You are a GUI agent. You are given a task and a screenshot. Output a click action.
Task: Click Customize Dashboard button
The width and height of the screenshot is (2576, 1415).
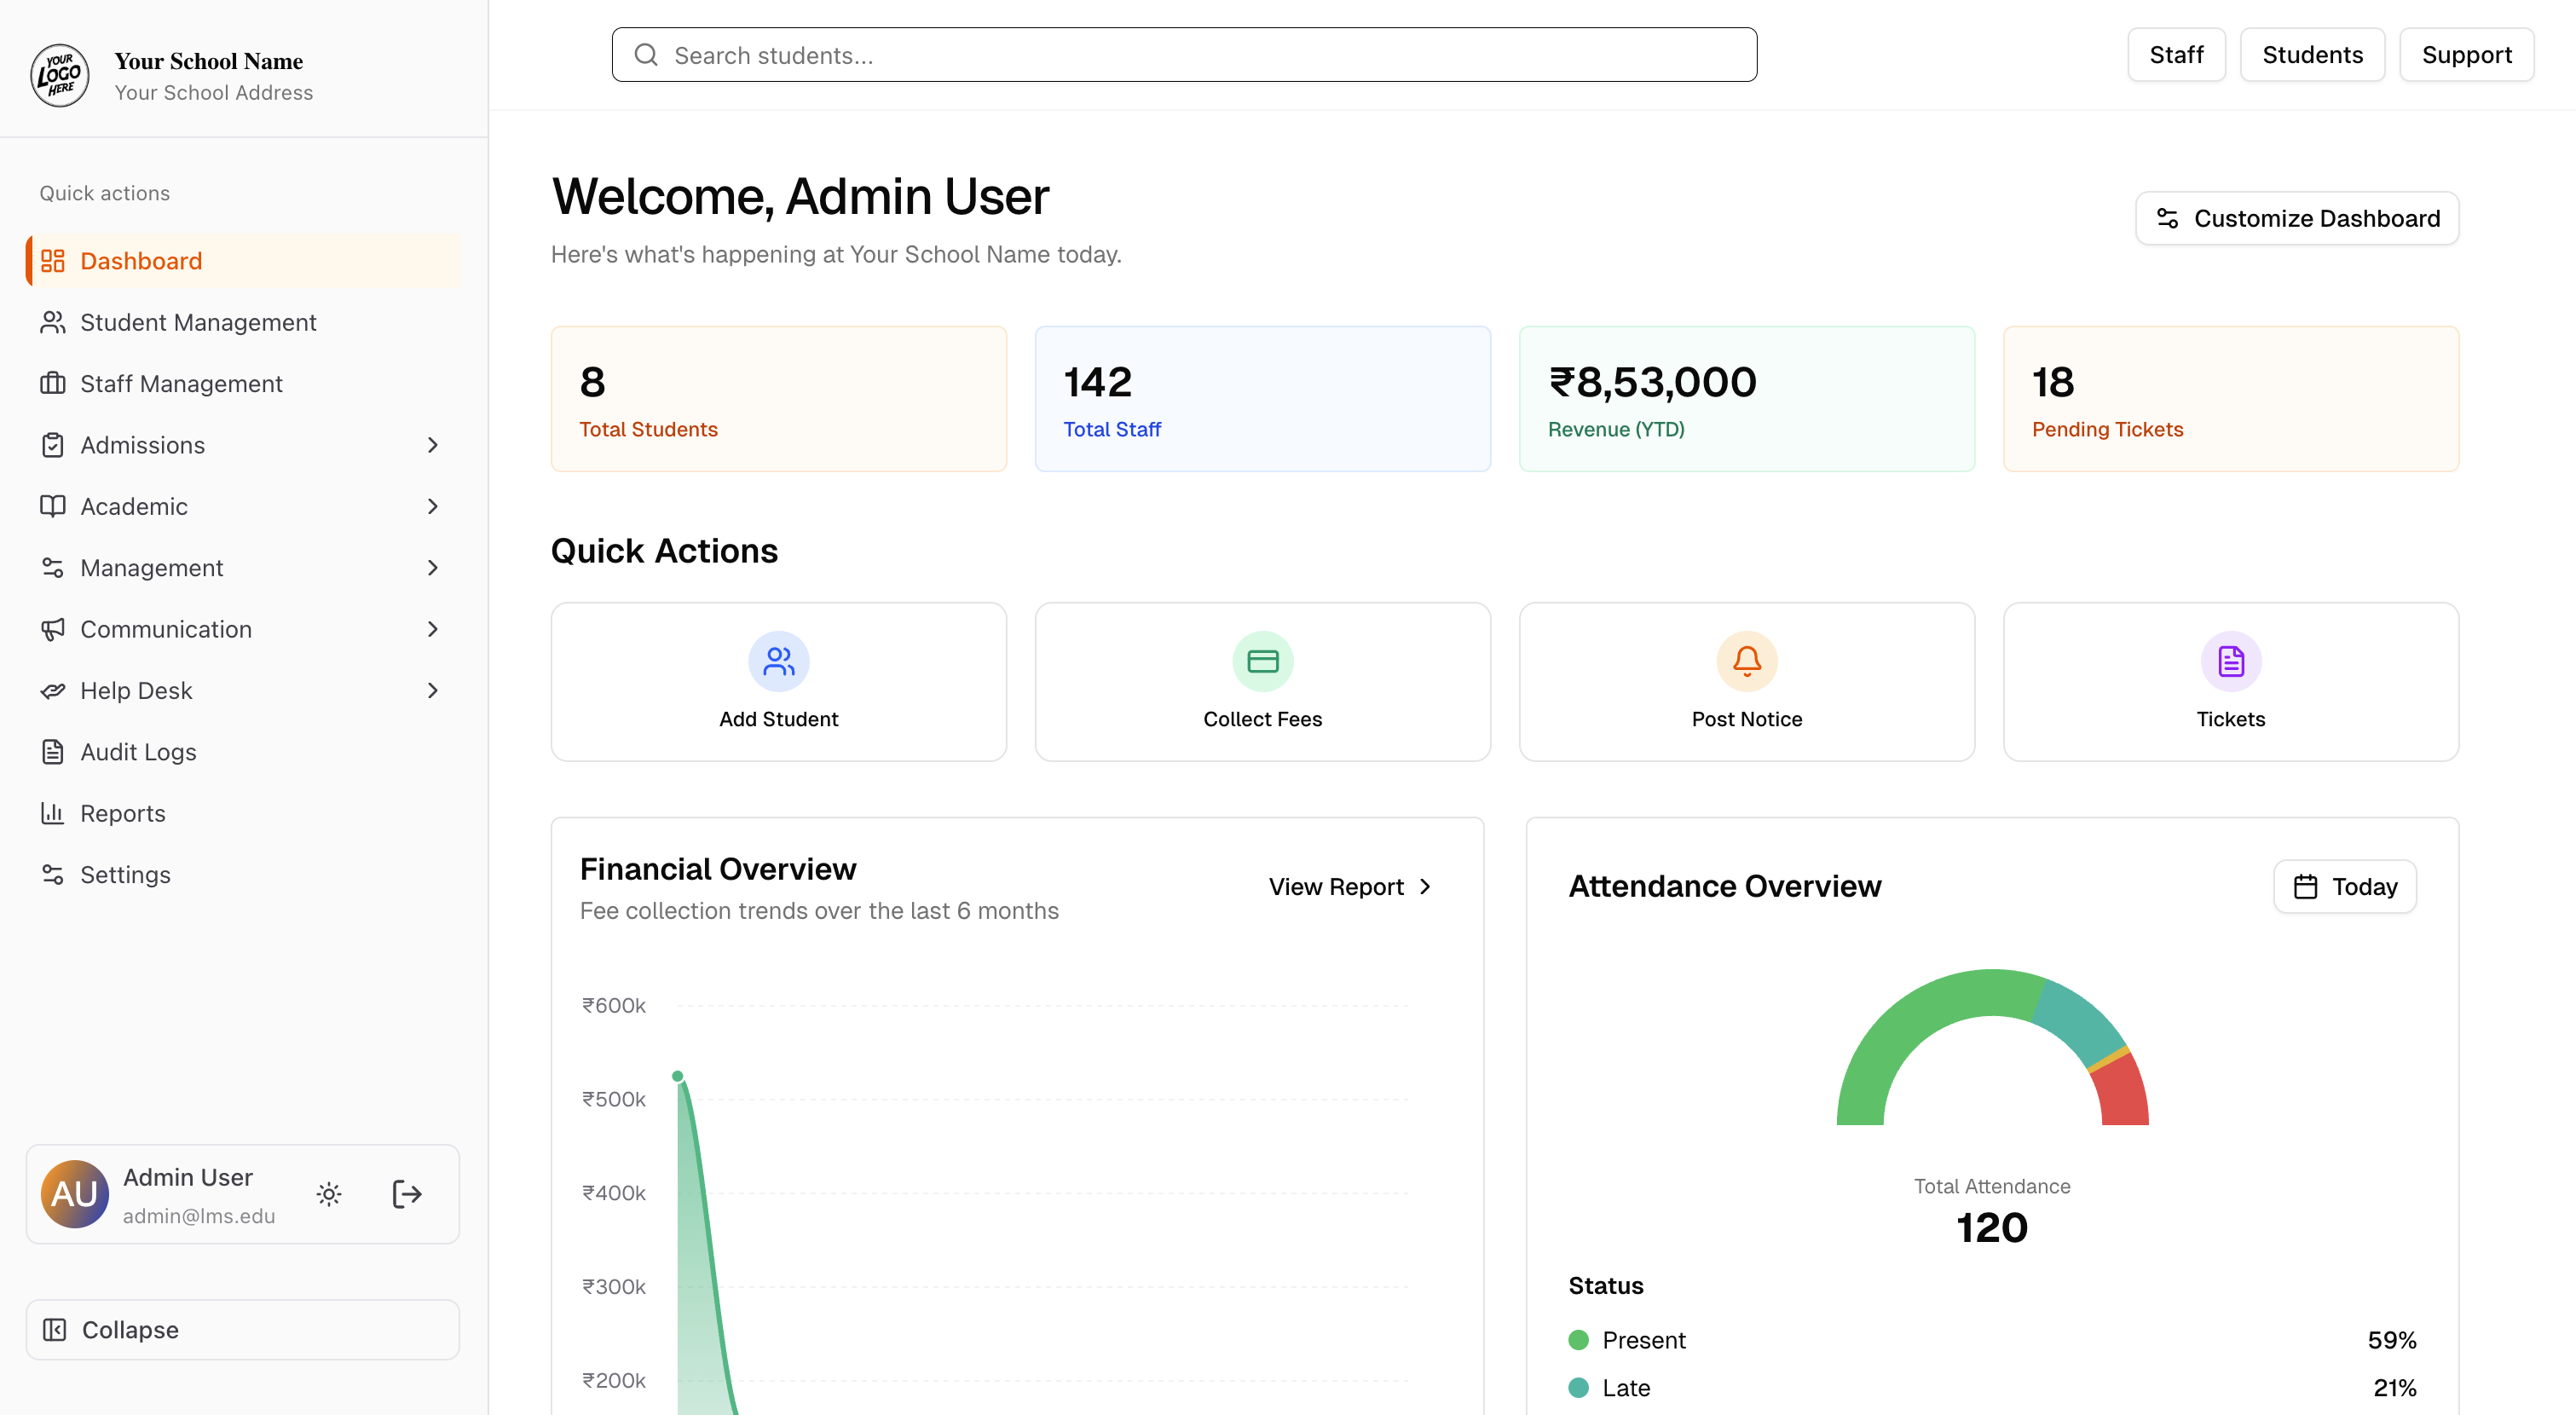pos(2296,218)
